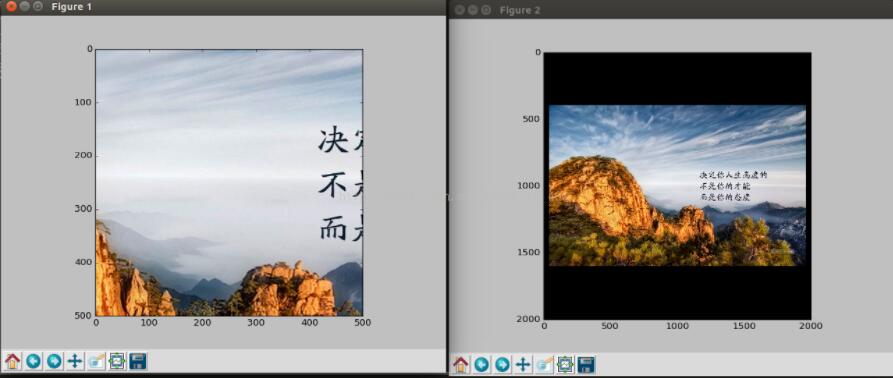The height and width of the screenshot is (378, 893).
Task: Minimize the Figure 2 window
Action: 473,10
